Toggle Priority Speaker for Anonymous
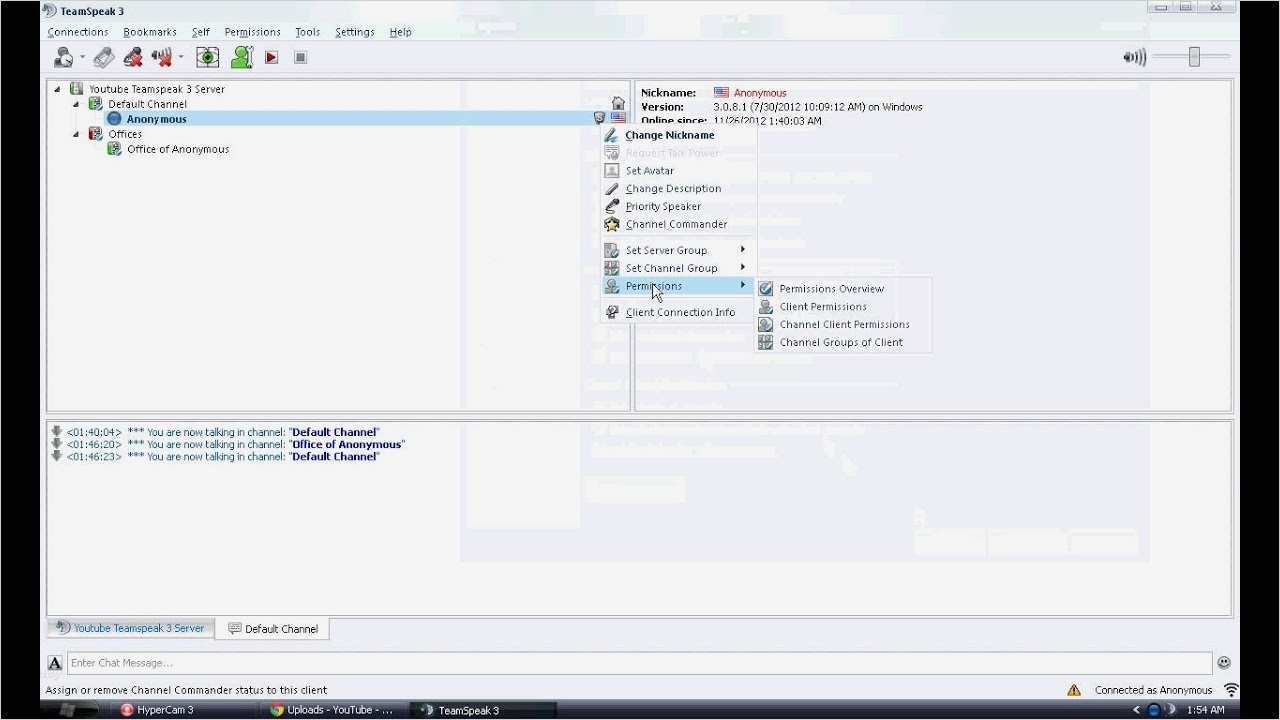1280x720 pixels. point(663,206)
